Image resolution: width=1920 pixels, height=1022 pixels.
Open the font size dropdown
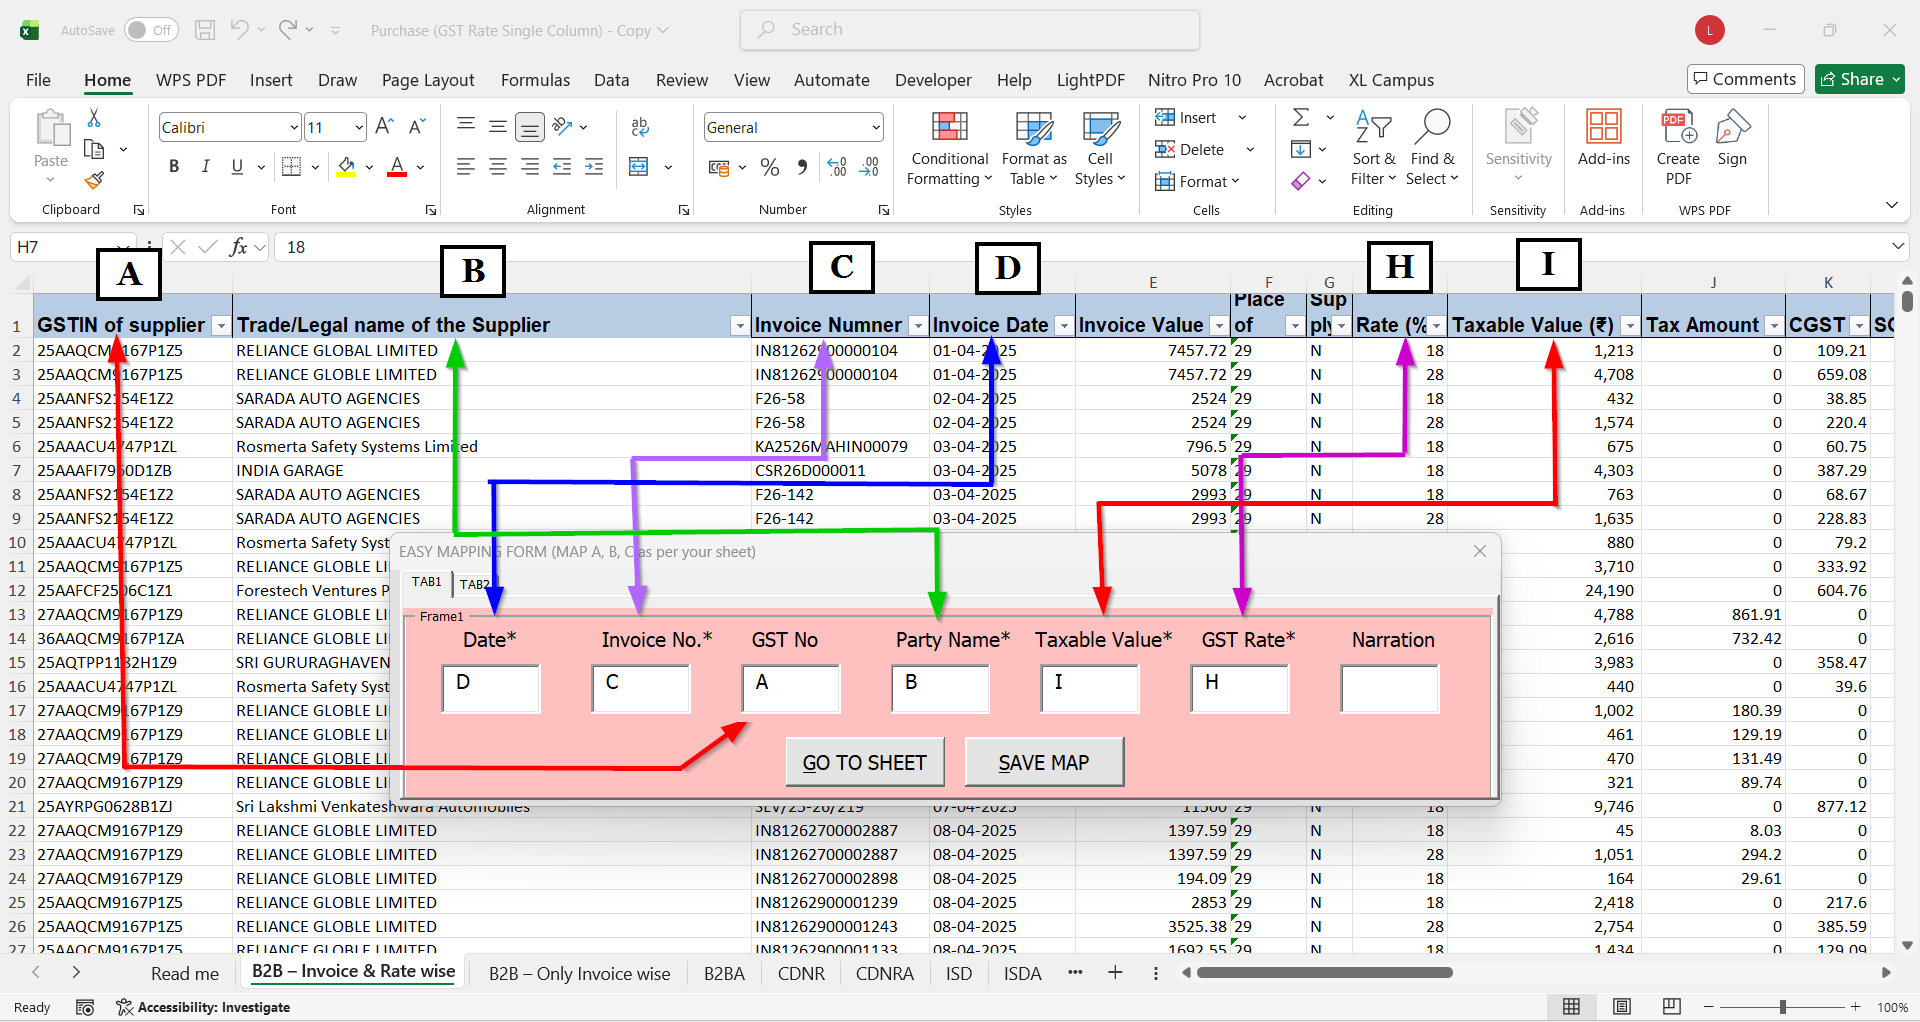(359, 127)
